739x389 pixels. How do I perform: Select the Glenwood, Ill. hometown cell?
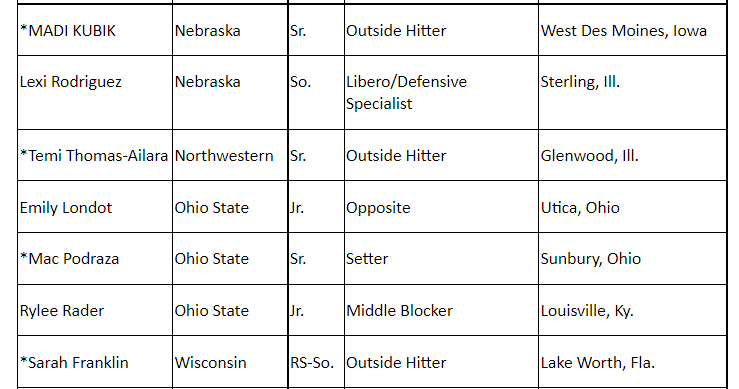[x=632, y=155]
